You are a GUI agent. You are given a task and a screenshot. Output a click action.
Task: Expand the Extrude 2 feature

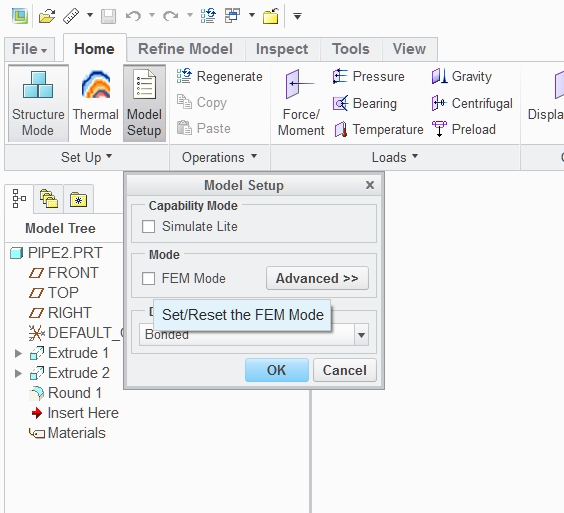pyautogui.click(x=18, y=373)
